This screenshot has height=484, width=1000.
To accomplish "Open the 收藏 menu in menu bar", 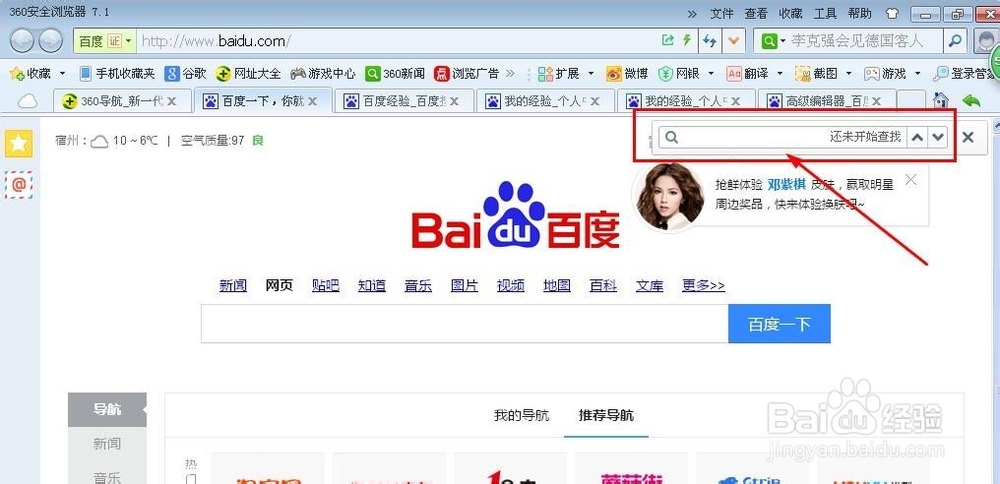I will [x=791, y=13].
